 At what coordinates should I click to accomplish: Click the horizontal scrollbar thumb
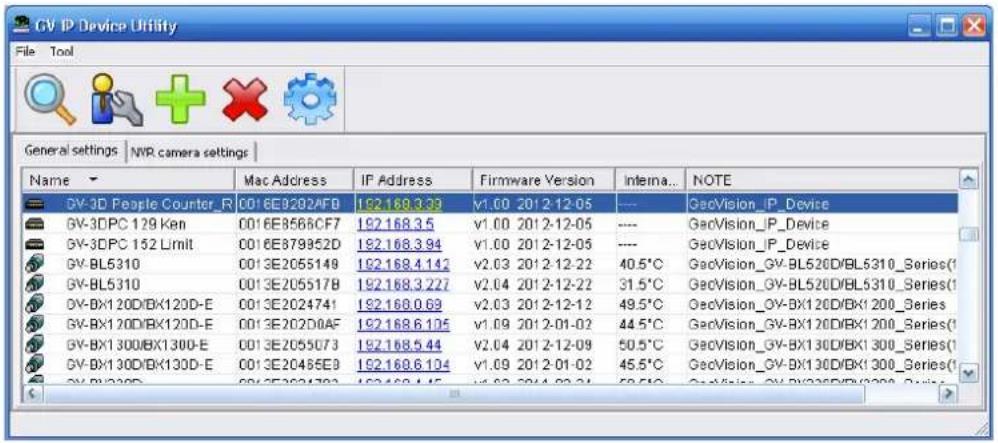click(454, 394)
